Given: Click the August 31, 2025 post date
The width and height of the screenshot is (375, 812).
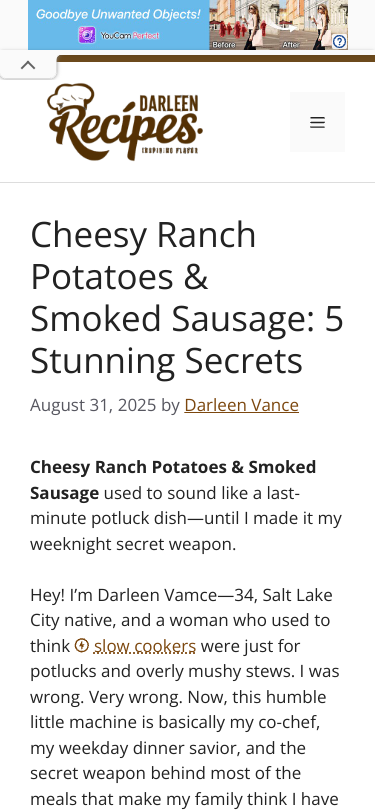Looking at the screenshot, I should click(x=93, y=405).
